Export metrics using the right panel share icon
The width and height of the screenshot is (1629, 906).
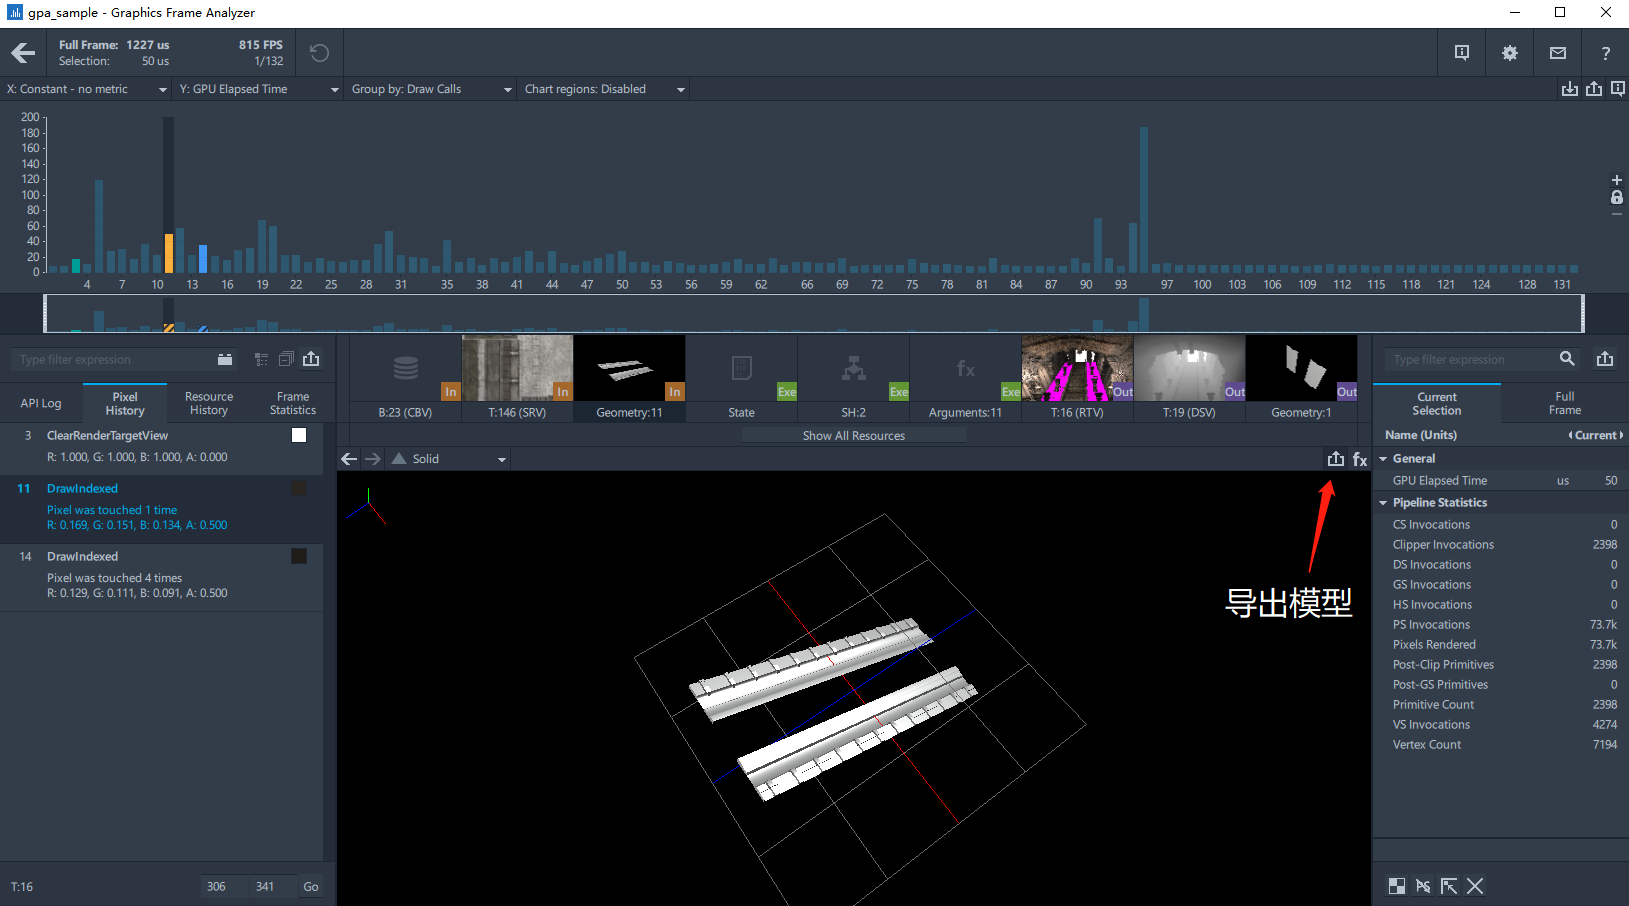[x=1605, y=359]
